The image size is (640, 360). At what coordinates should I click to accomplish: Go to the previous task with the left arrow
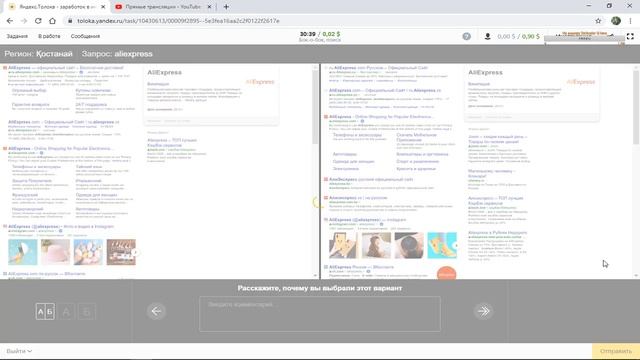point(156,311)
